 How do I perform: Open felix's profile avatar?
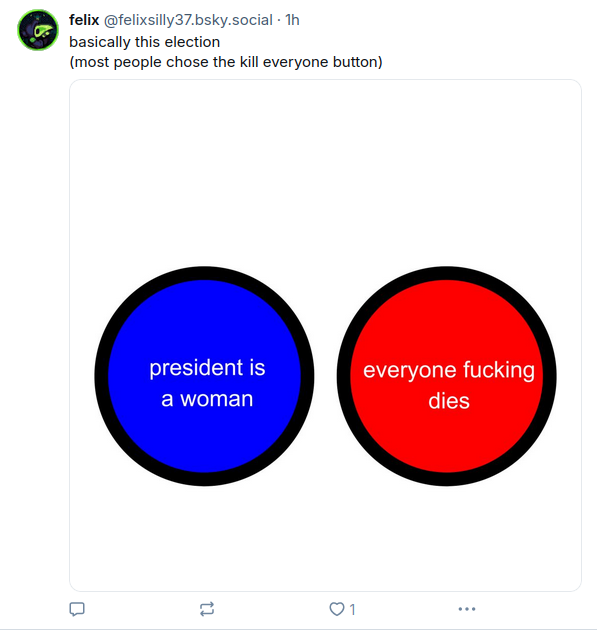[x=38, y=30]
